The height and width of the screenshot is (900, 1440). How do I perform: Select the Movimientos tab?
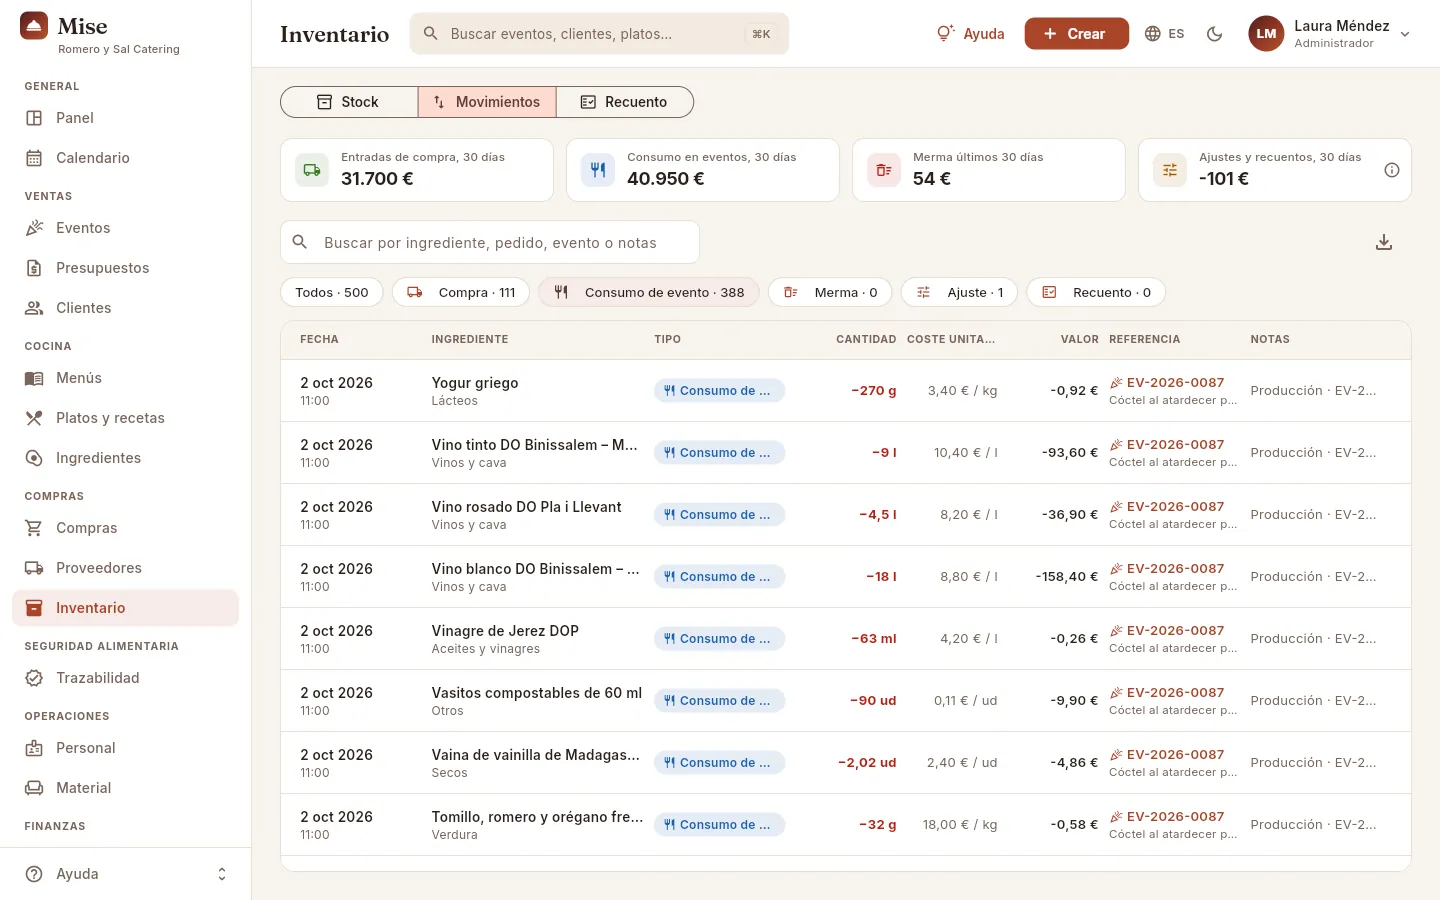(487, 102)
